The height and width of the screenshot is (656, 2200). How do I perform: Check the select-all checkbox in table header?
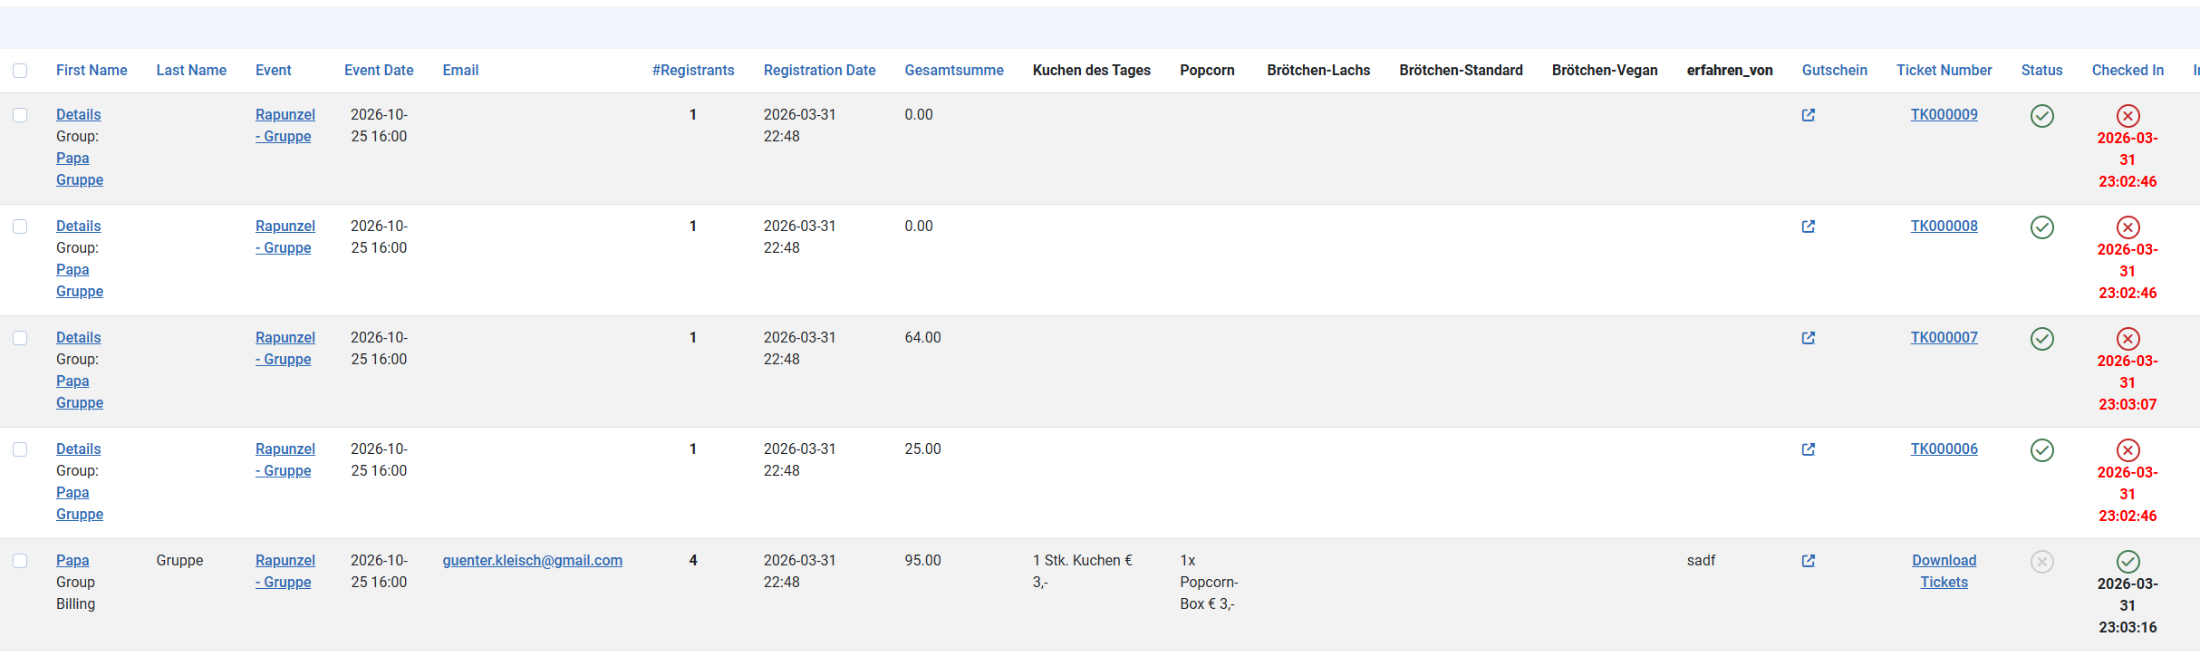coord(20,71)
